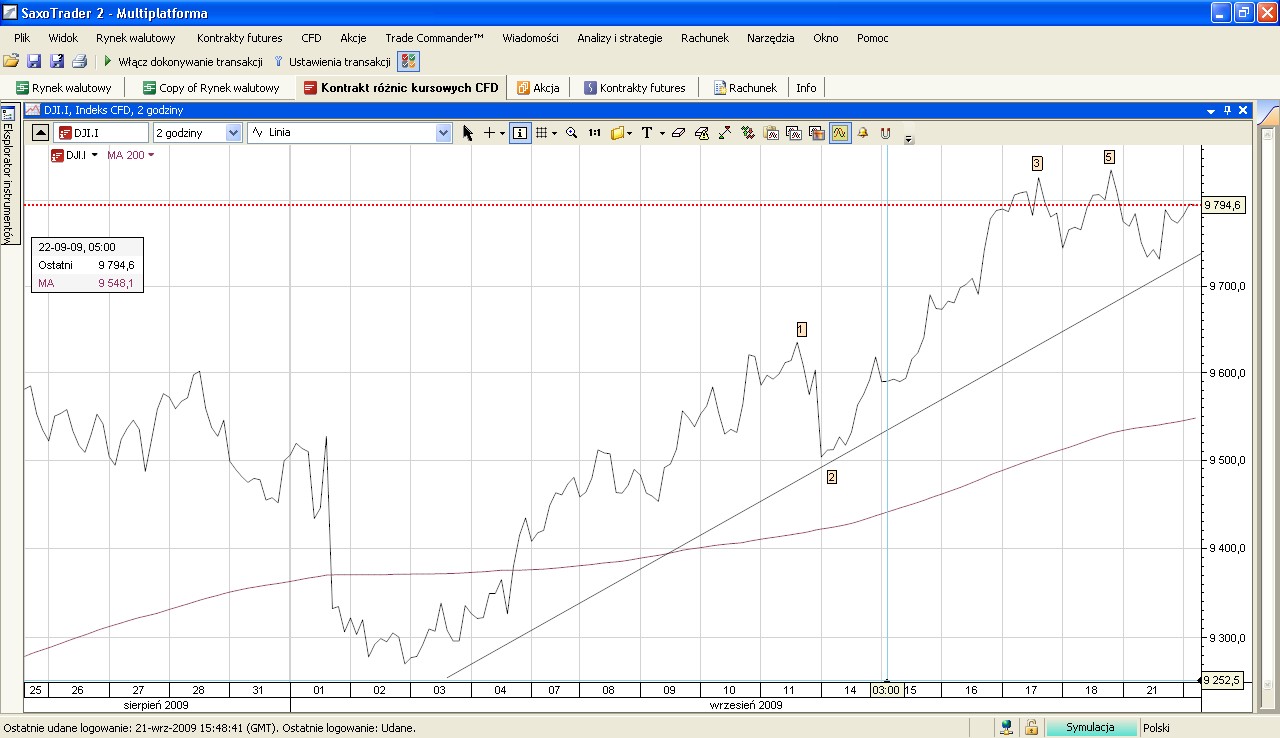Select the arrow pointer tool in chart toolbar
Image resolution: width=1280 pixels, height=738 pixels.
(467, 133)
